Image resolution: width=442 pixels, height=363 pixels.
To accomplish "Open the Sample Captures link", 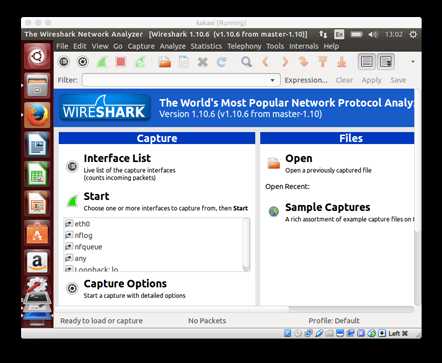I will pyautogui.click(x=328, y=207).
